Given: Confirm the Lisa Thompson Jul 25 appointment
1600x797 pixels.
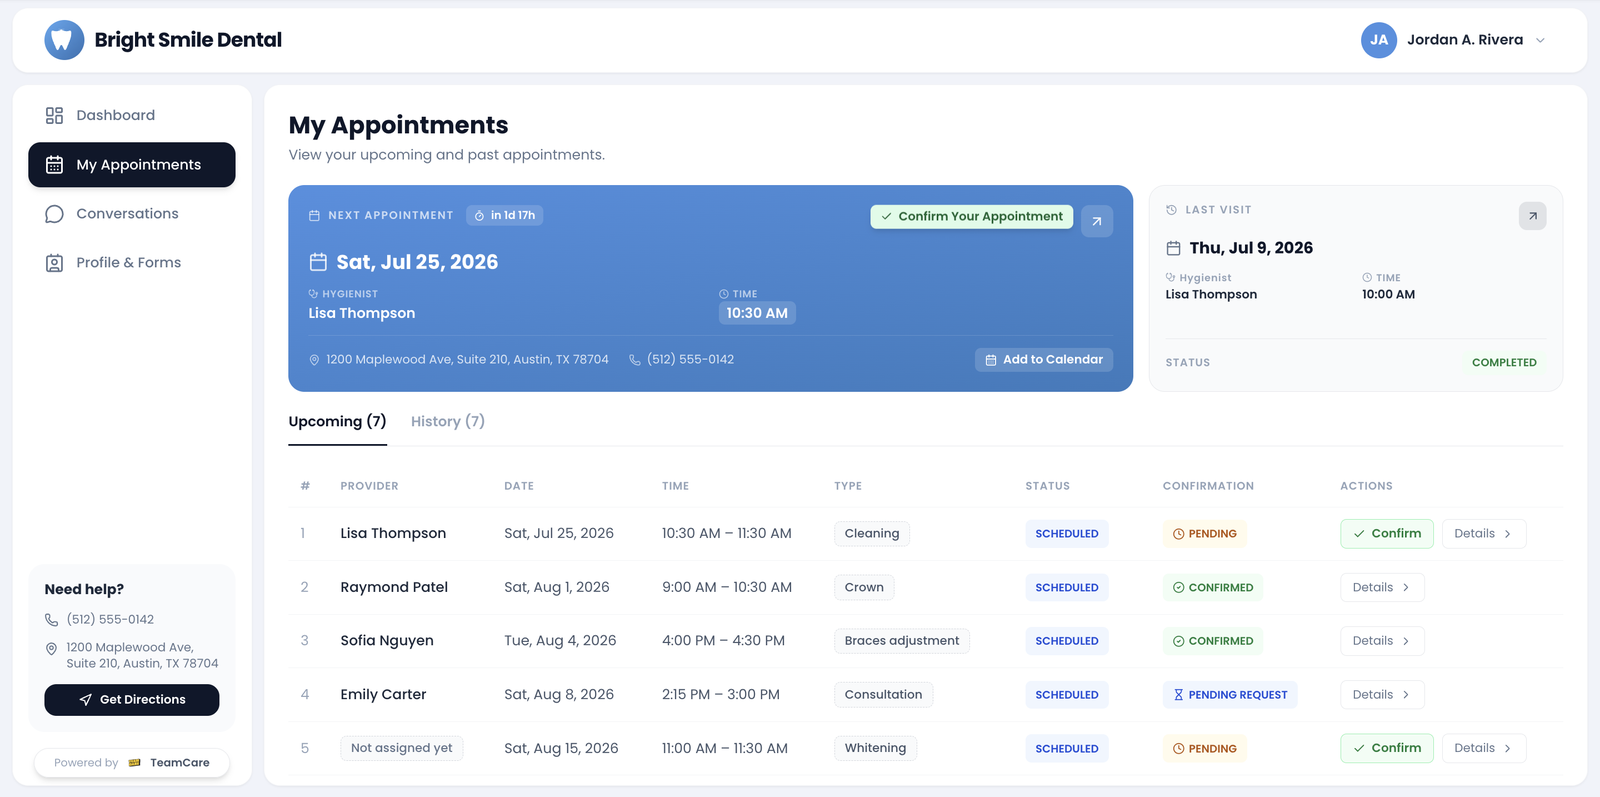Looking at the screenshot, I should pos(1386,534).
